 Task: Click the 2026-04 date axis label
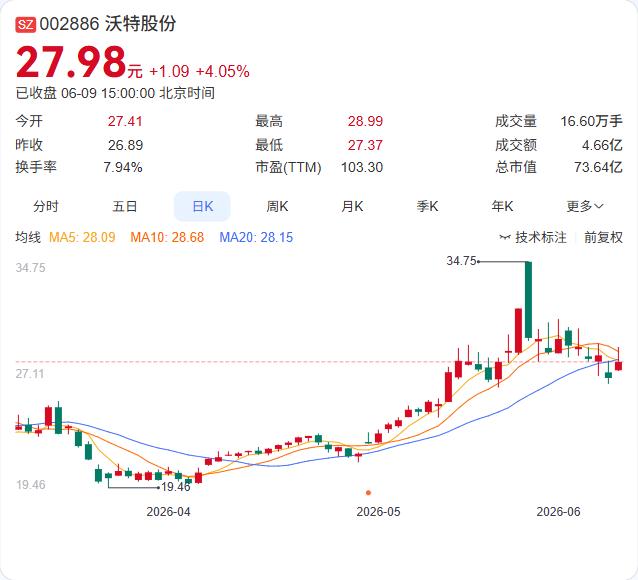(x=168, y=512)
